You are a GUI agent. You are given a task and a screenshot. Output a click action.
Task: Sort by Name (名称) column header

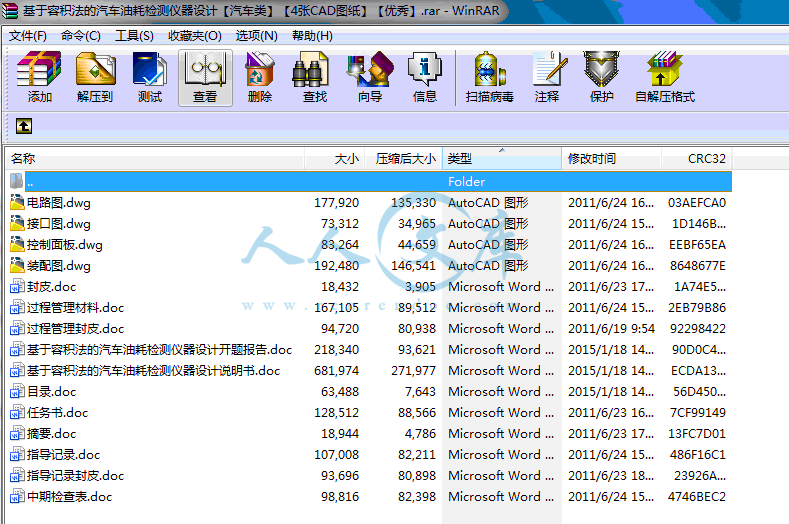pos(155,159)
